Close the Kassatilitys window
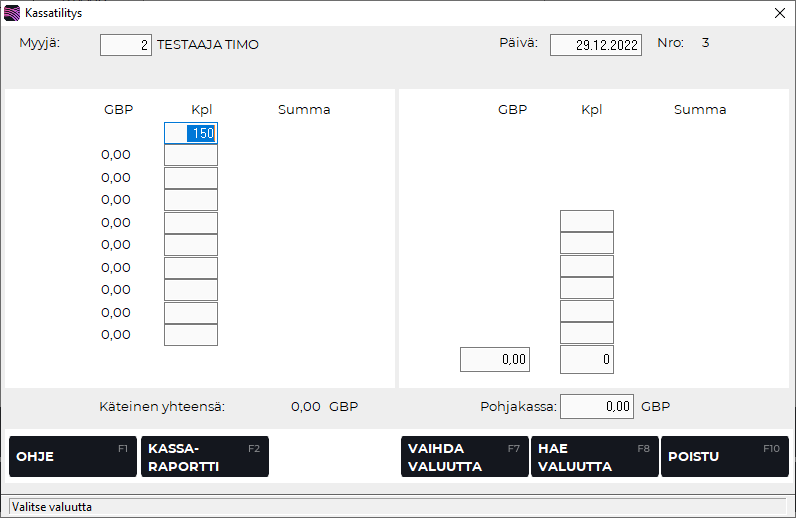 pos(779,13)
